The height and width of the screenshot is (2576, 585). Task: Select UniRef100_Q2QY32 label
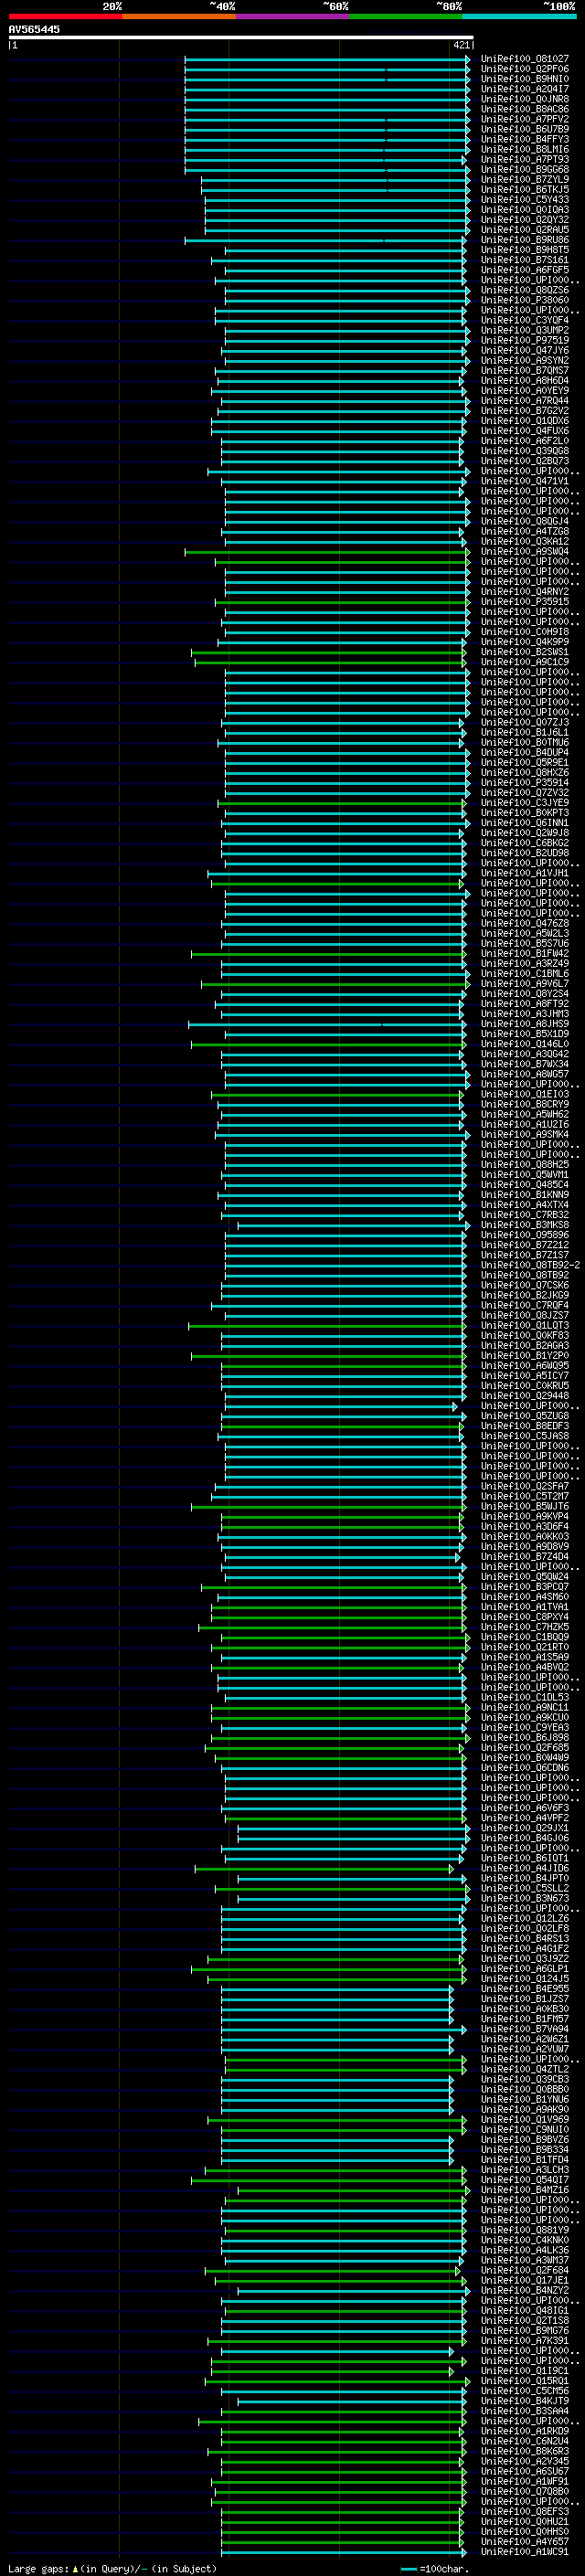[x=525, y=220]
